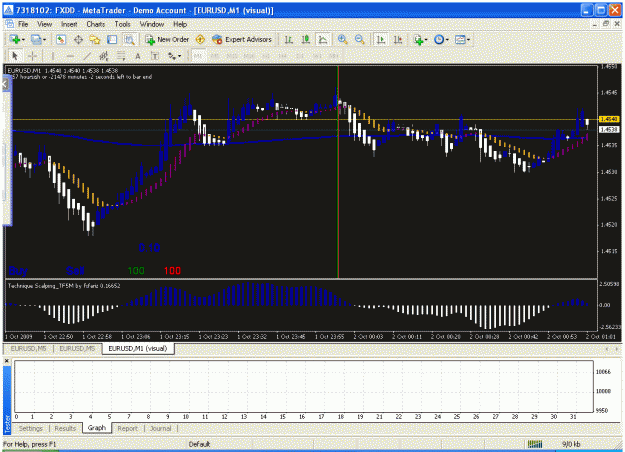The height and width of the screenshot is (452, 625).
Task: Open the Market Watch window icon
Action: [61, 39]
